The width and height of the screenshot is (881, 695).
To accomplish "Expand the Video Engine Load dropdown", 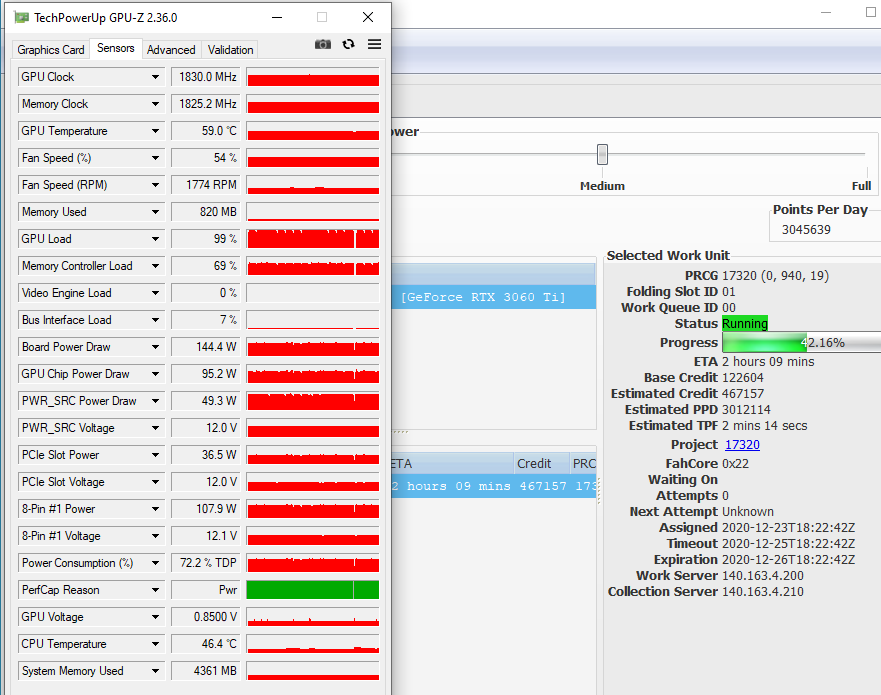I will coord(156,293).
